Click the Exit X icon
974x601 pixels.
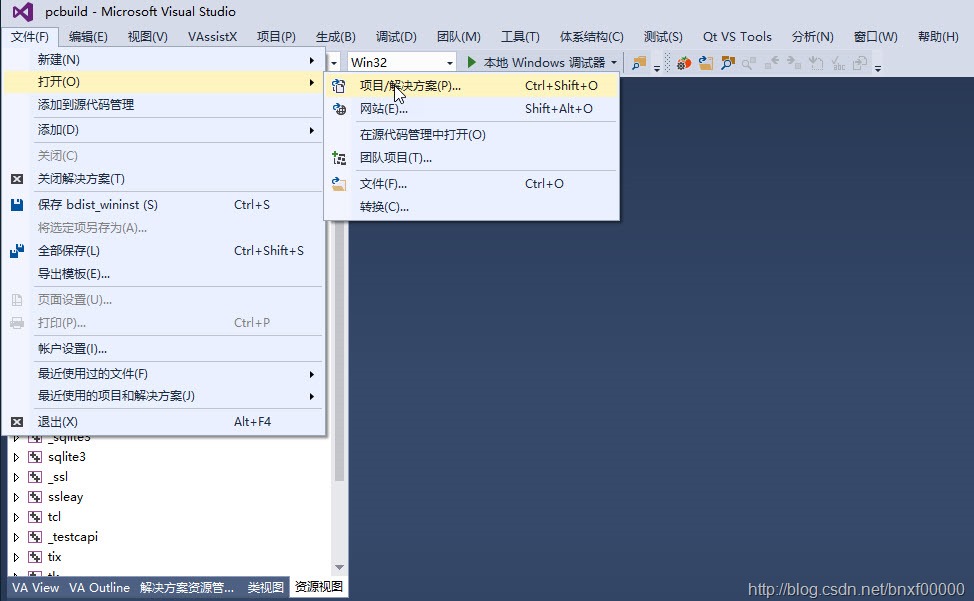pyautogui.click(x=17, y=422)
